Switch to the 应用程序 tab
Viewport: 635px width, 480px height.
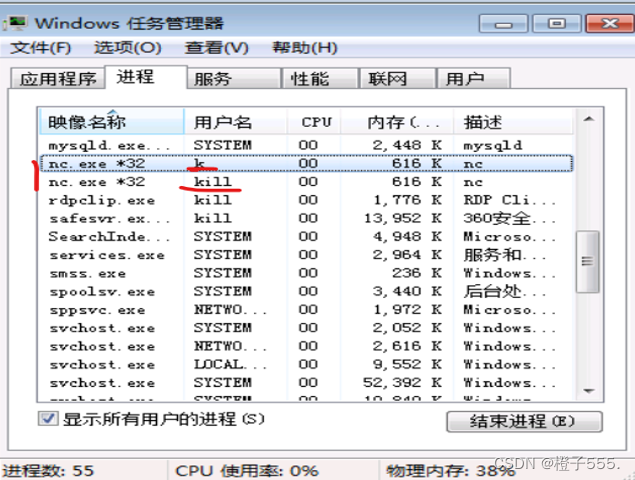58,78
